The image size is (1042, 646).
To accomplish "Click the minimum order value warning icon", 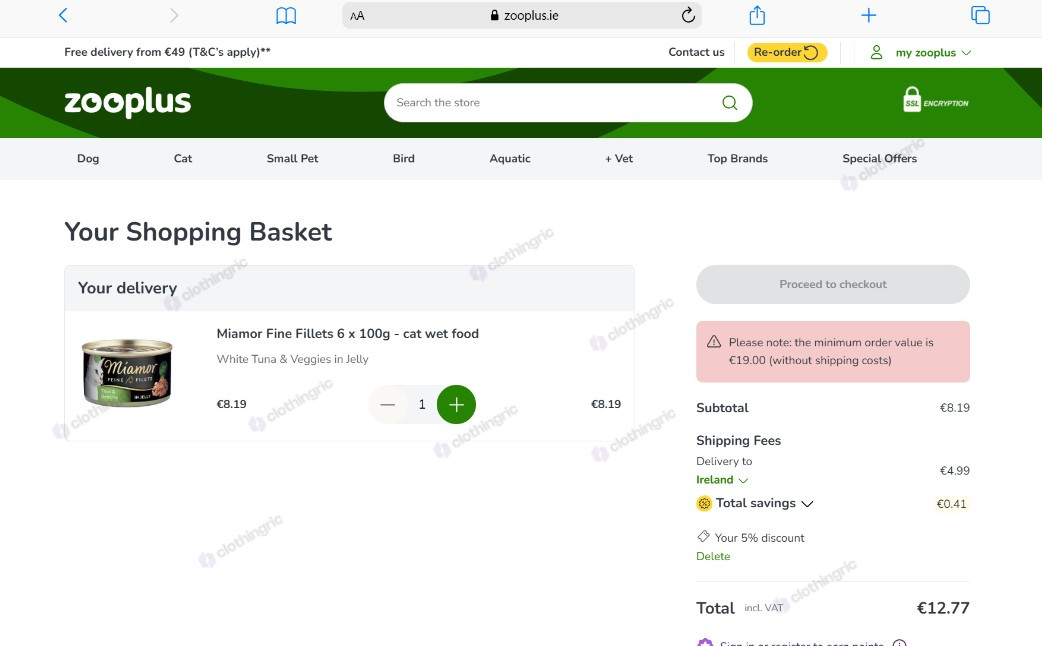I will pos(714,342).
